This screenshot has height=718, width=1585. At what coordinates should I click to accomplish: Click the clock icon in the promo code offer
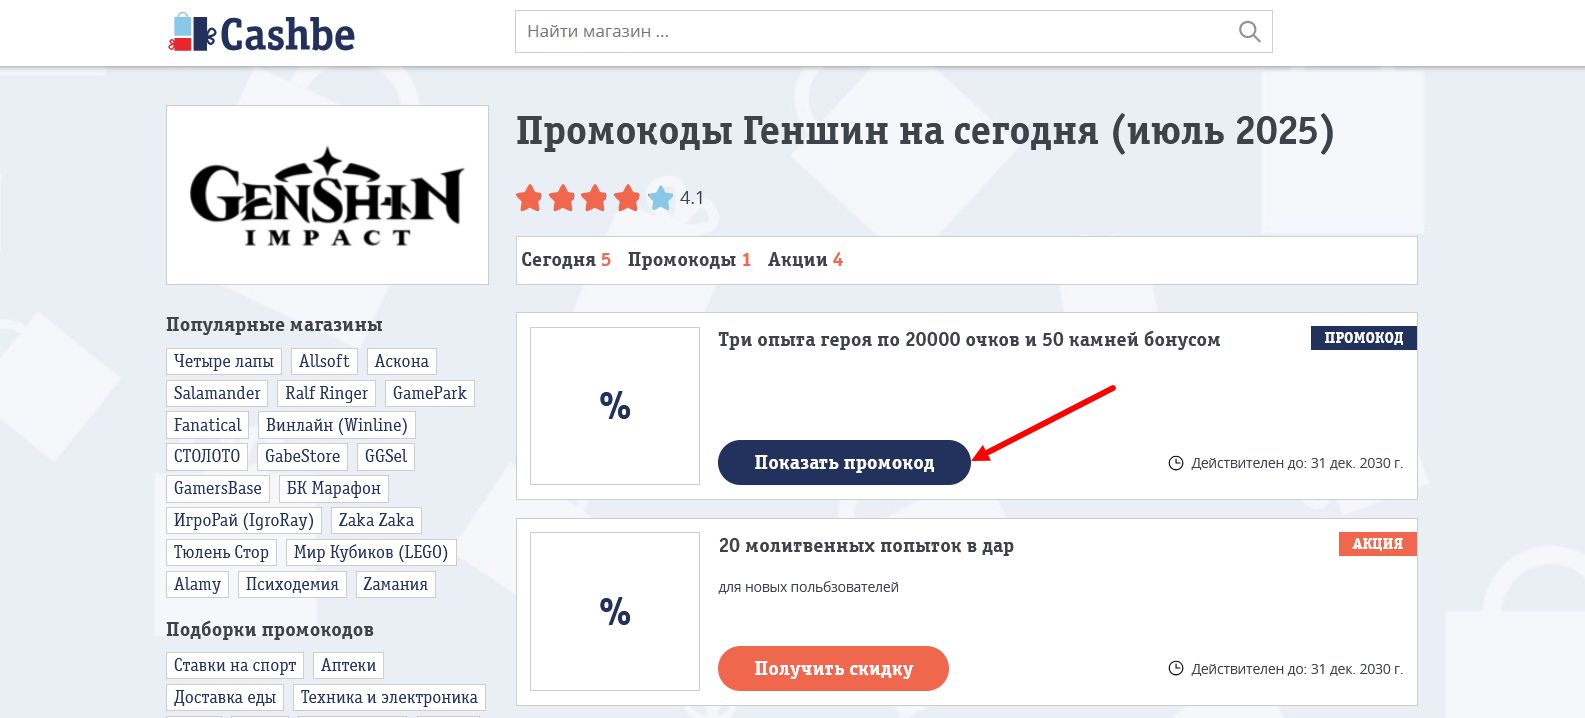coord(1176,463)
